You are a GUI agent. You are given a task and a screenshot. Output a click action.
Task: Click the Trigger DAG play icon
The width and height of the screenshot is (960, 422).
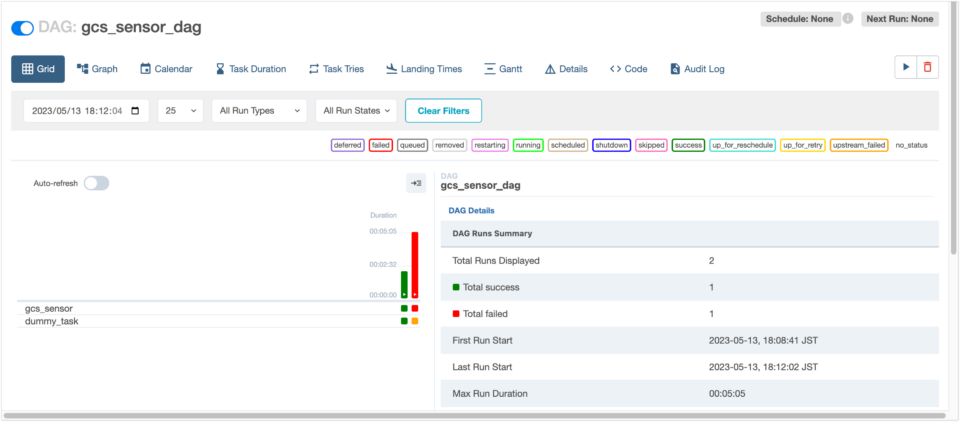coord(905,68)
